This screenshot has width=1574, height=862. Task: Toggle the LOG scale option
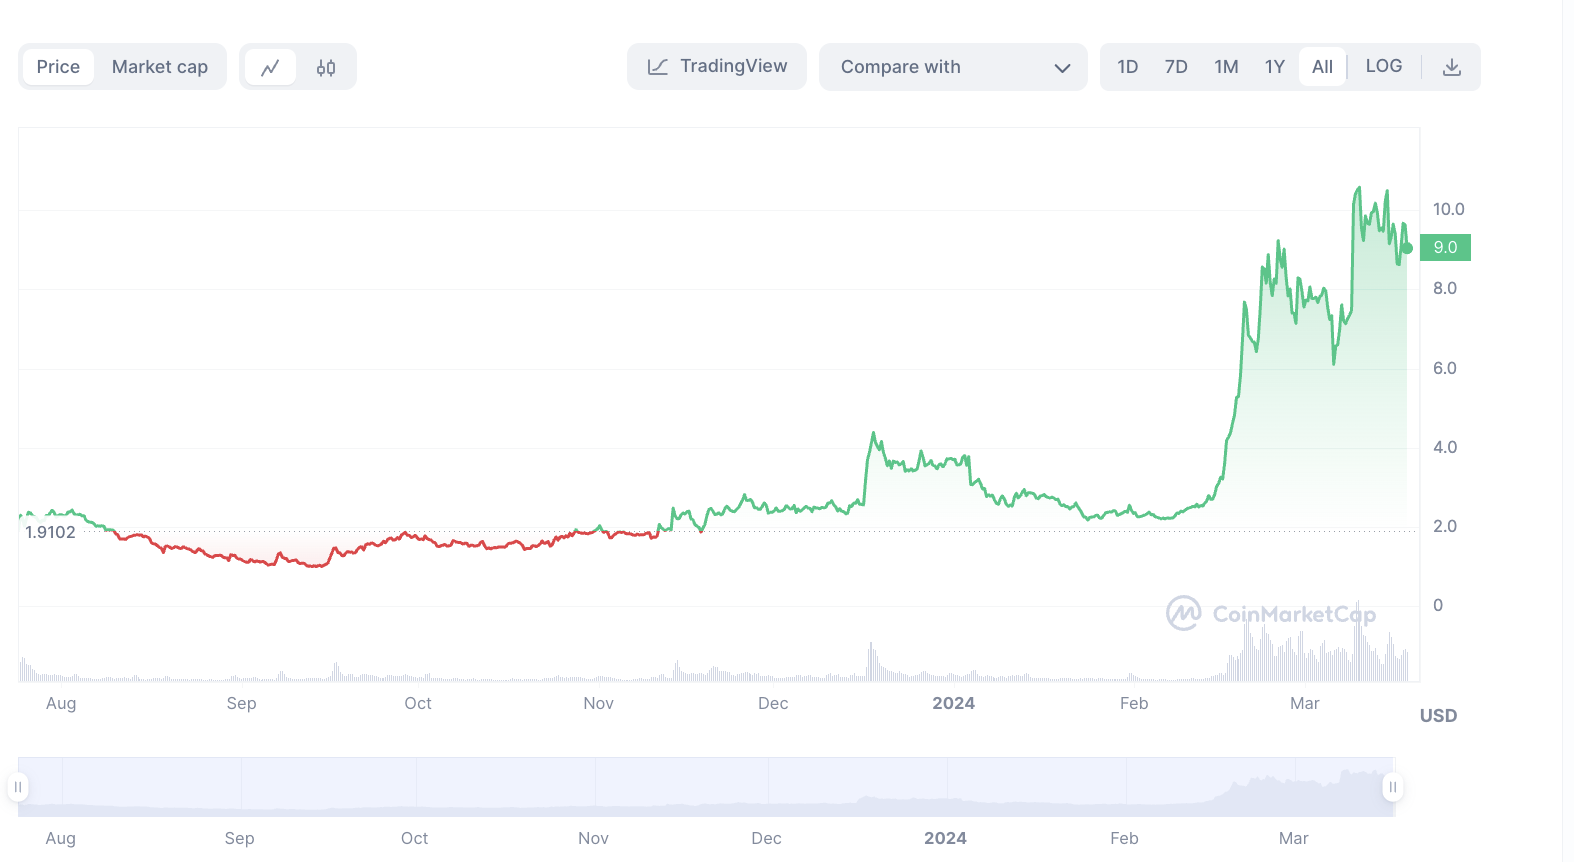click(x=1384, y=66)
